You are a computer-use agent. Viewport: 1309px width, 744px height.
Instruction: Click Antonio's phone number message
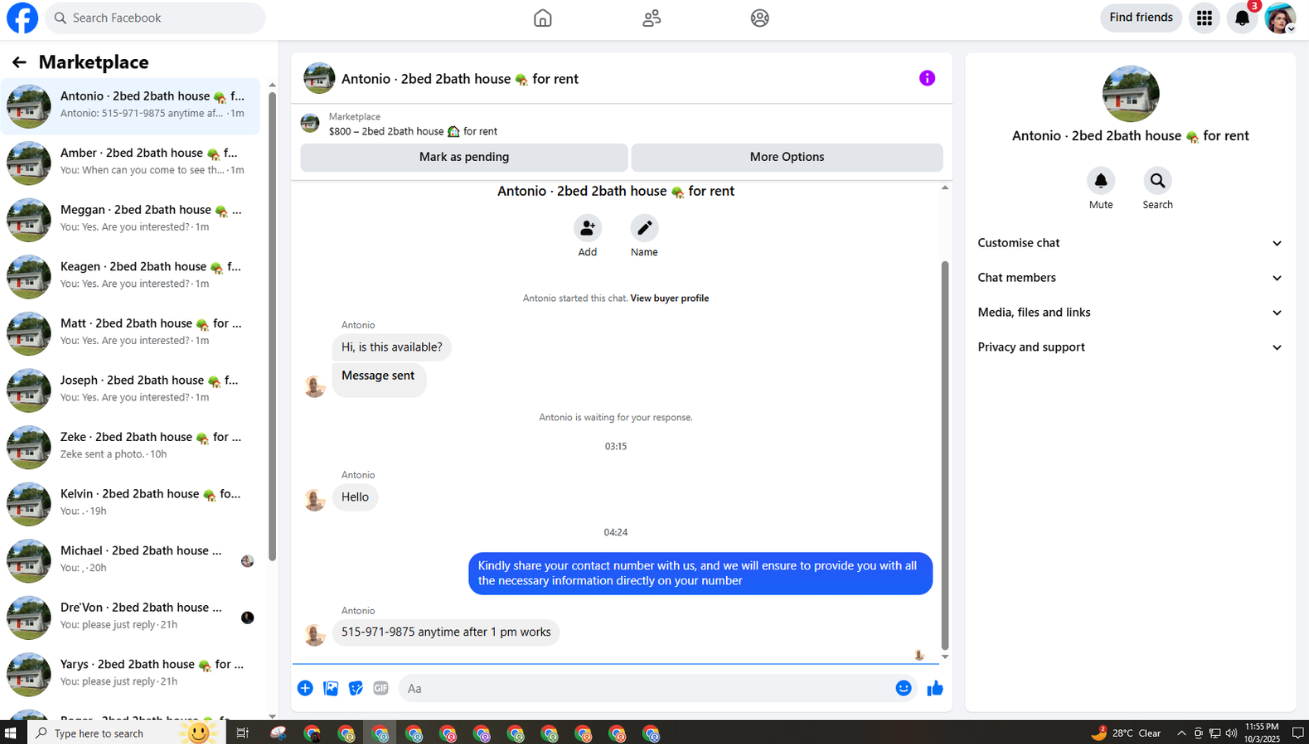pyautogui.click(x=446, y=632)
